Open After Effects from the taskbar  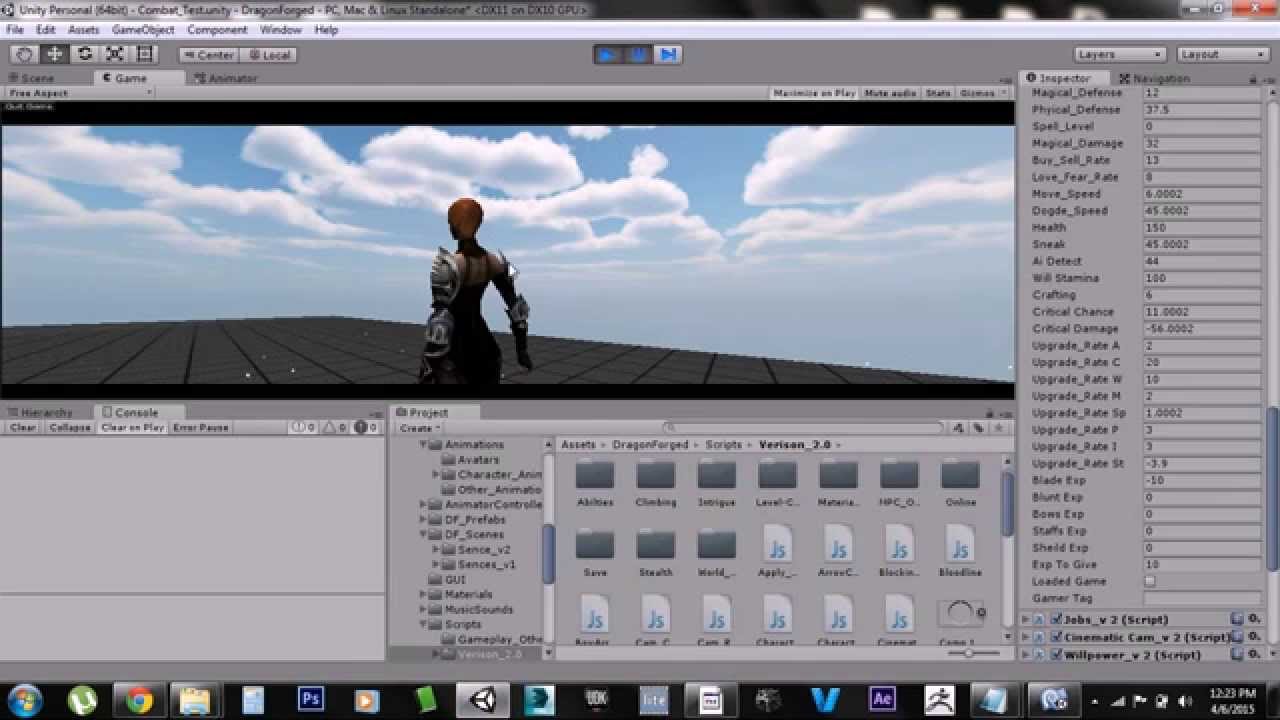(882, 700)
